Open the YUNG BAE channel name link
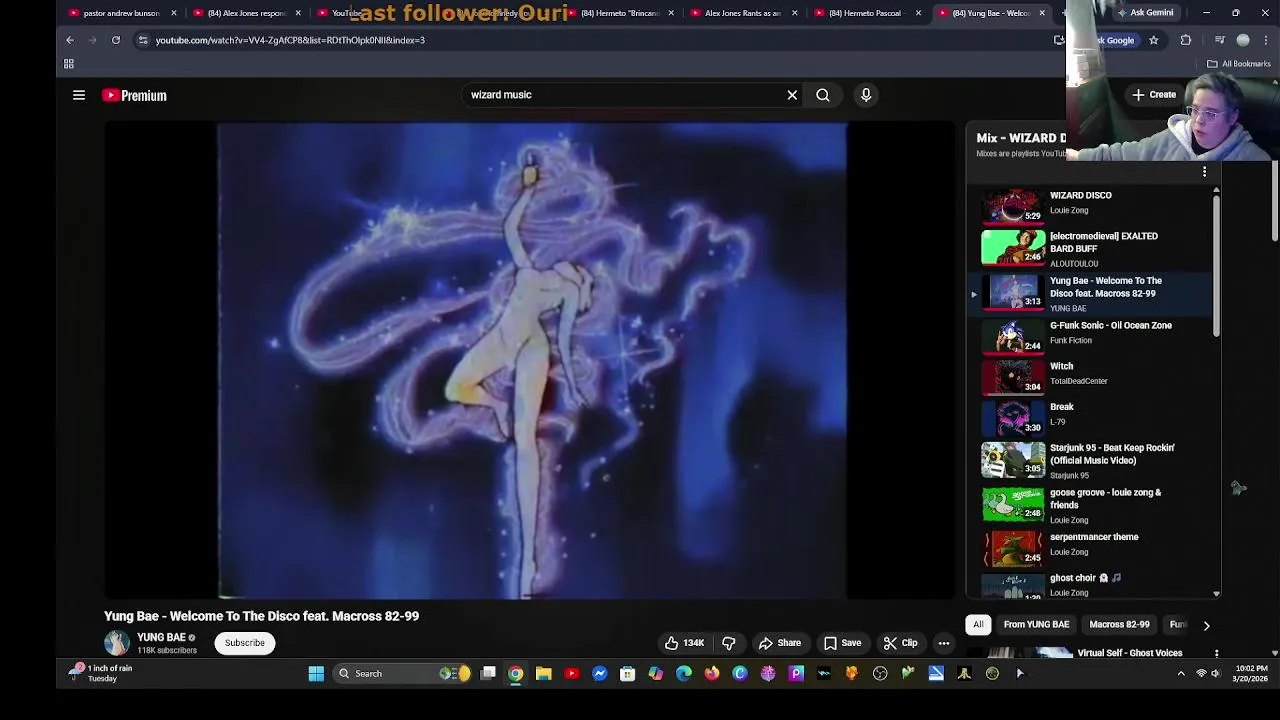 pyautogui.click(x=161, y=637)
